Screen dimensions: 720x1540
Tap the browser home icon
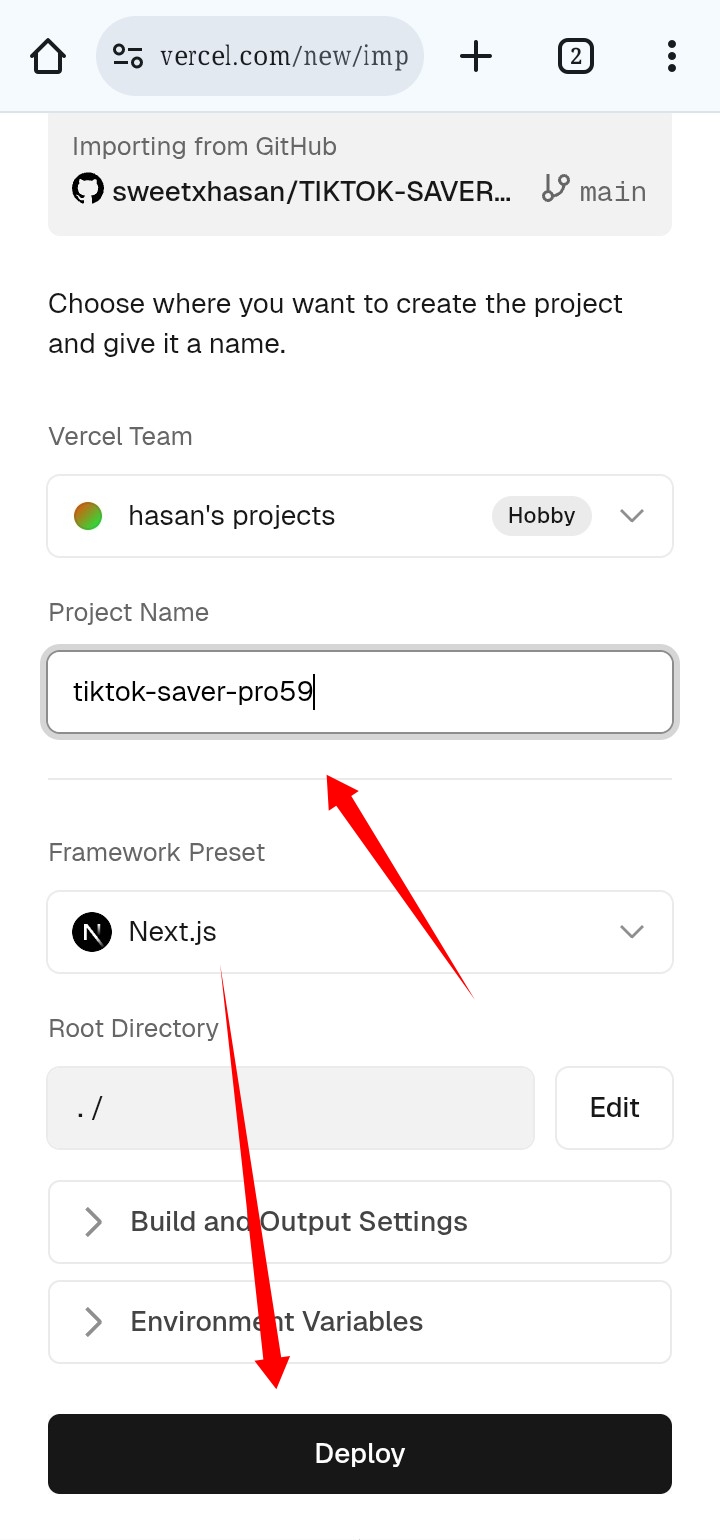tap(48, 56)
